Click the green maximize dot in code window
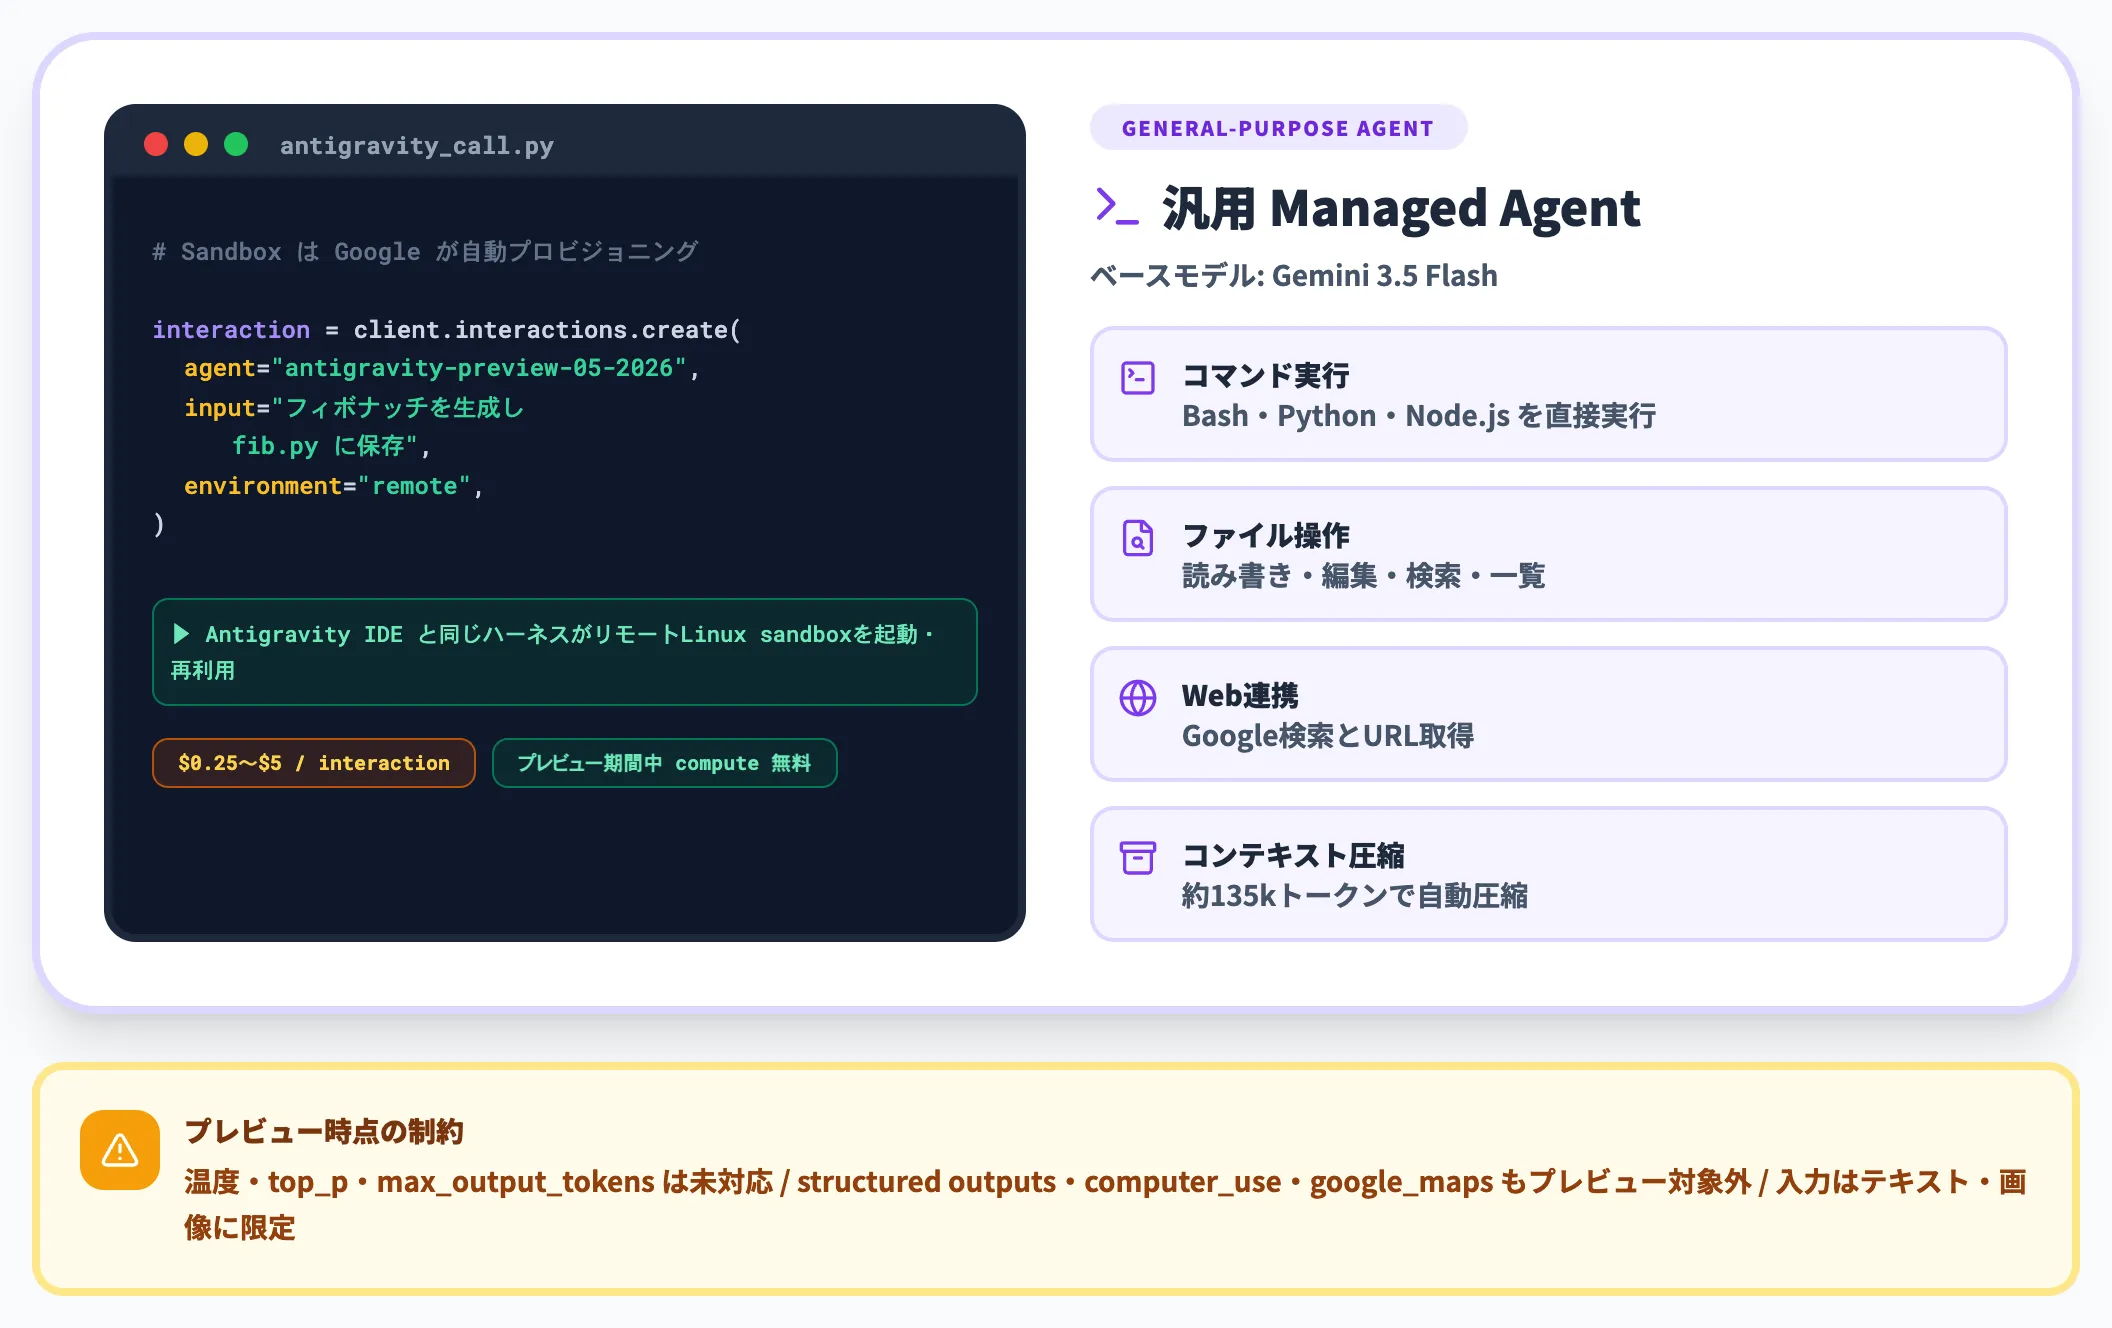Screen dimensions: 2112x1328 tap(236, 145)
